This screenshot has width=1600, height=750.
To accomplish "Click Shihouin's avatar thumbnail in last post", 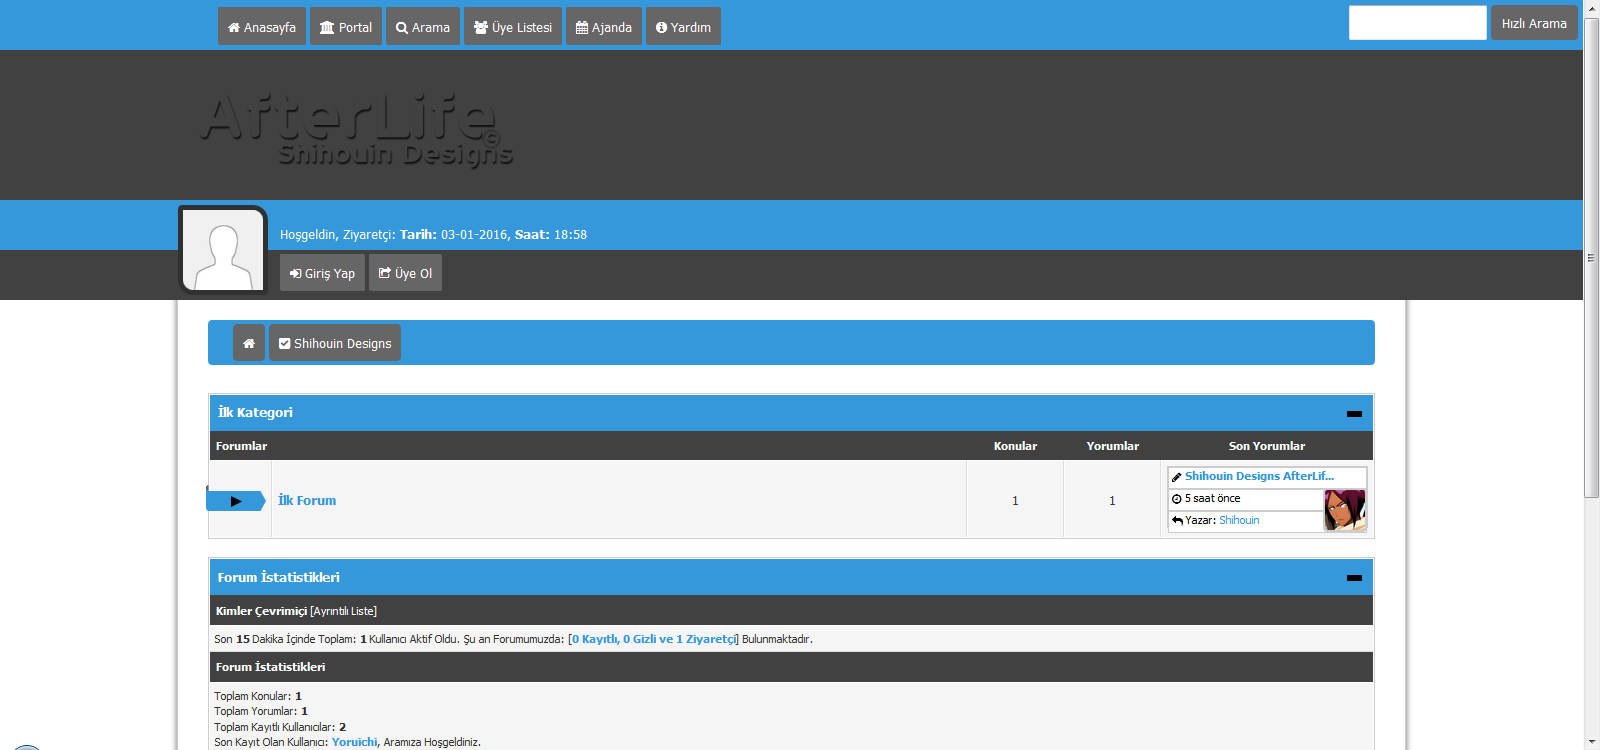I will [1344, 510].
